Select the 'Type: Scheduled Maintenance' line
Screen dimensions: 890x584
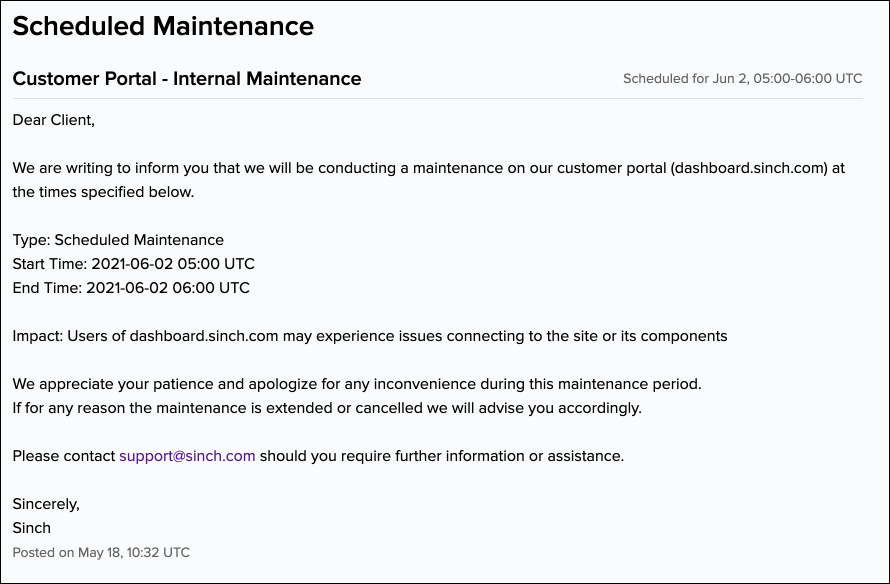pos(118,240)
